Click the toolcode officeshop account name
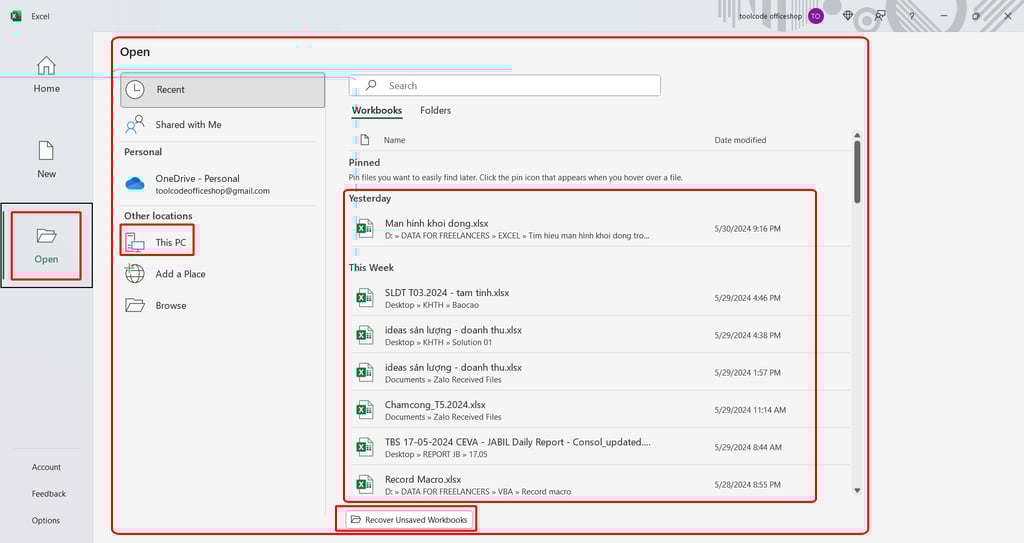The width and height of the screenshot is (1024, 543). (770, 16)
